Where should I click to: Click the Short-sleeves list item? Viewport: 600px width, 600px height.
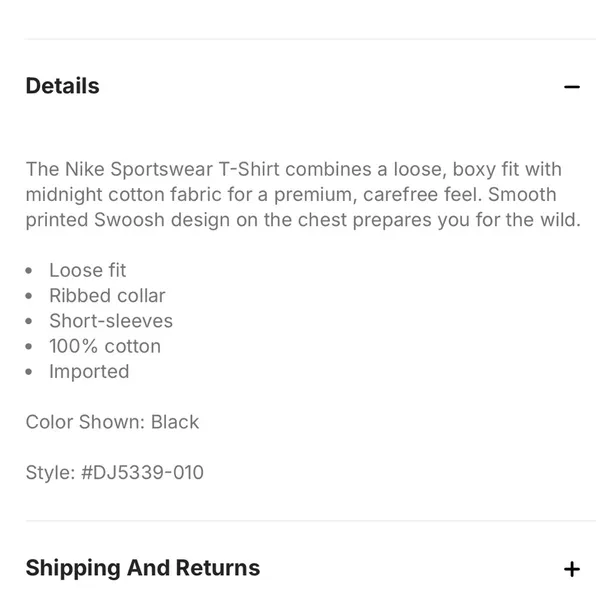tap(111, 321)
